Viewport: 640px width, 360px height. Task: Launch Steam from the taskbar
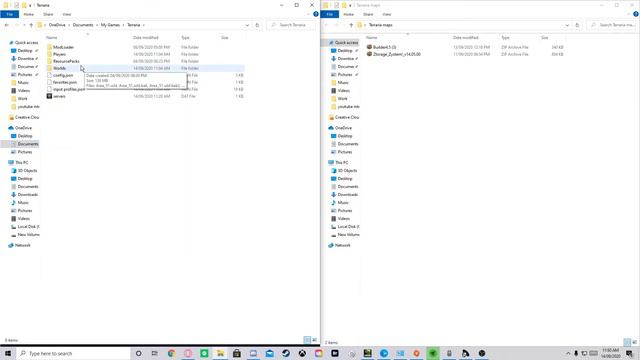(x=286, y=353)
